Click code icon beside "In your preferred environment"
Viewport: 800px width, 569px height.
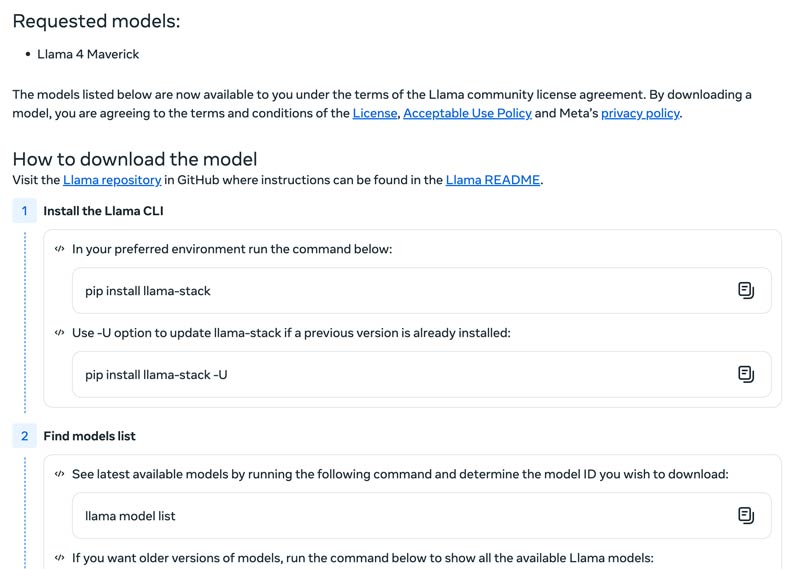(60, 249)
